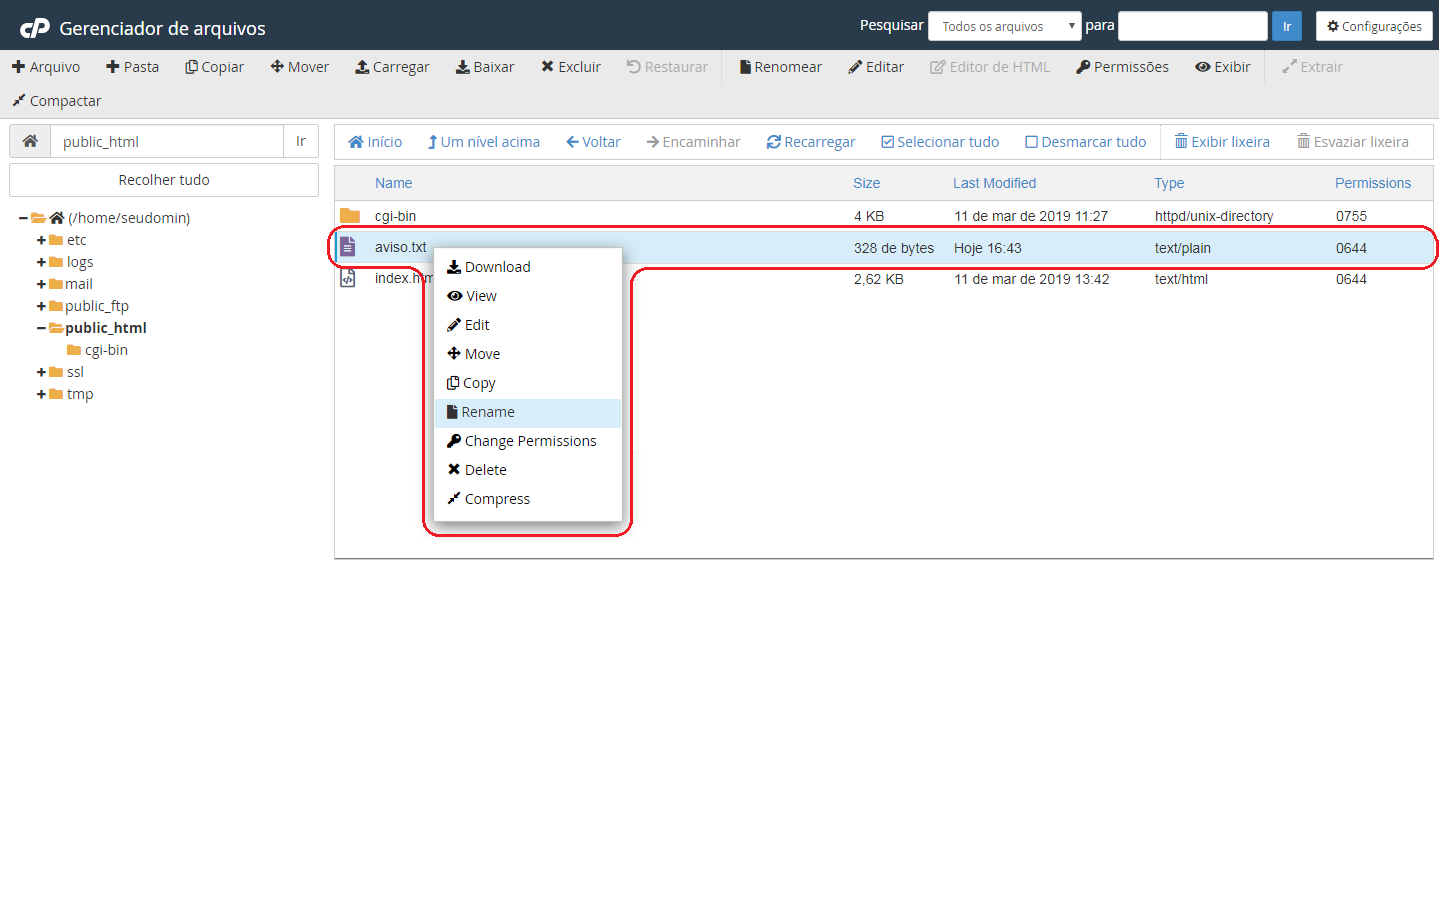The image size is (1439, 900).
Task: Sort by Permissions column
Action: pos(1373,183)
